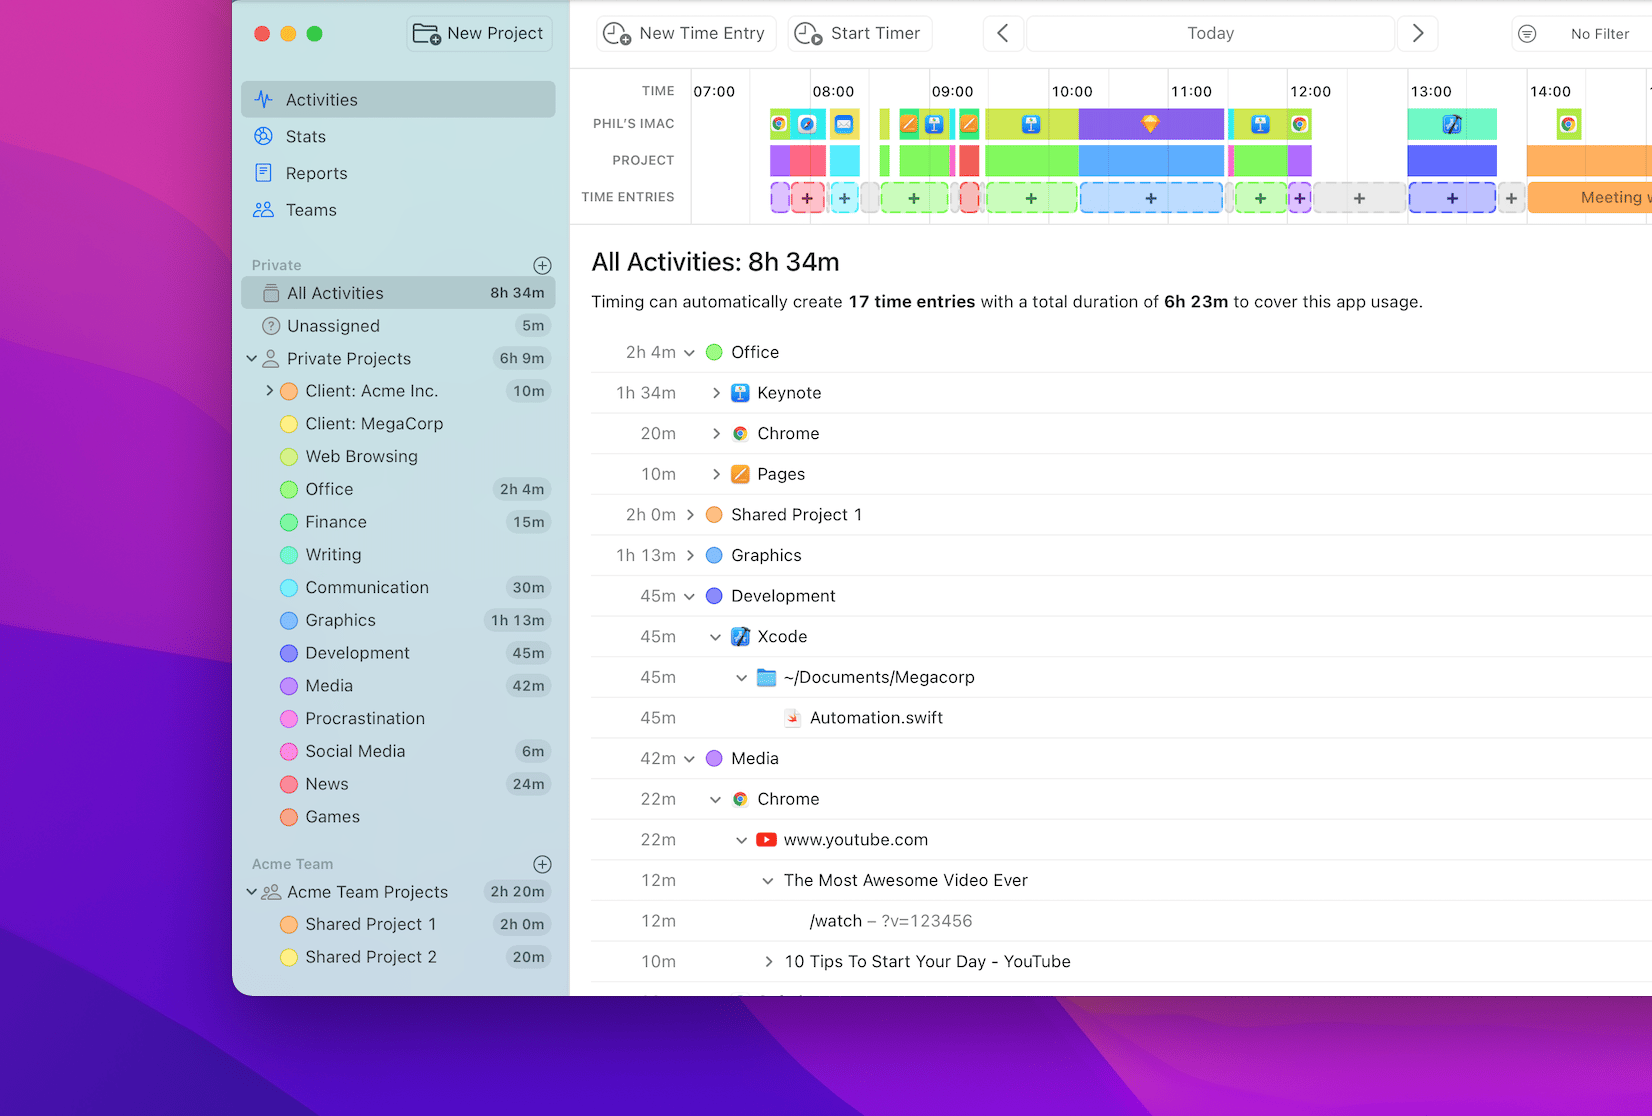Select Writing project in sidebar

pos(398,555)
